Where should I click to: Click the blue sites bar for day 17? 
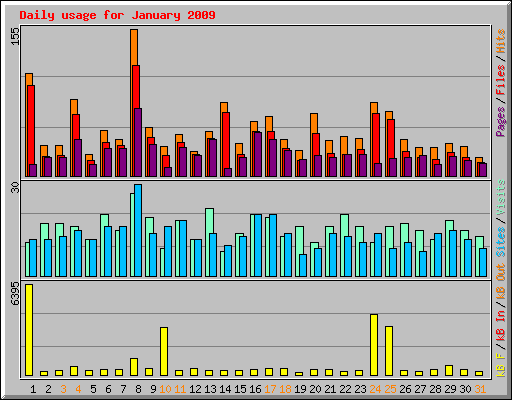pyautogui.click(x=273, y=245)
